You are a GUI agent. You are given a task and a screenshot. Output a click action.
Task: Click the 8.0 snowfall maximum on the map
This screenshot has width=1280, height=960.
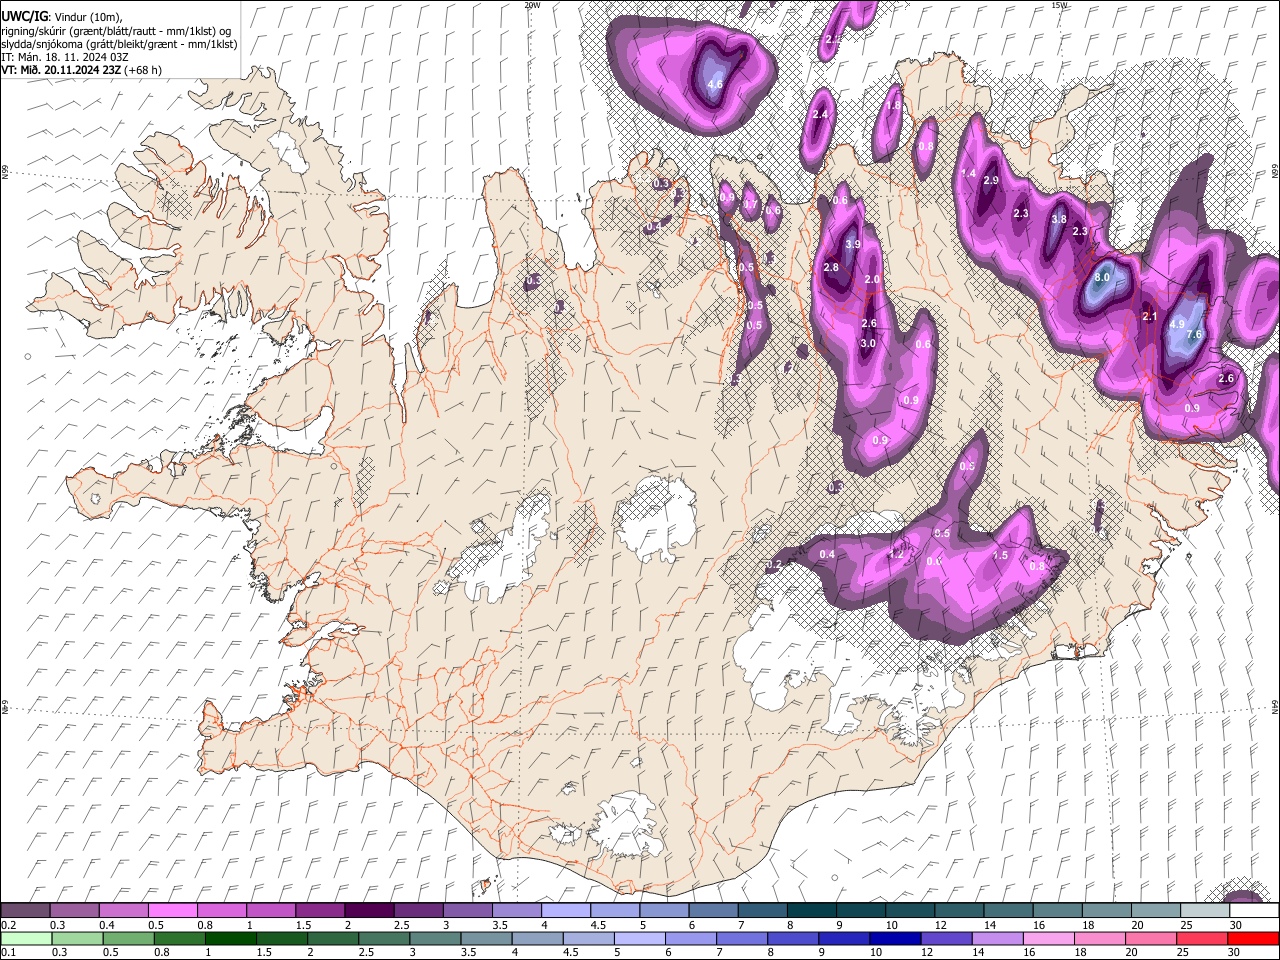1103,278
